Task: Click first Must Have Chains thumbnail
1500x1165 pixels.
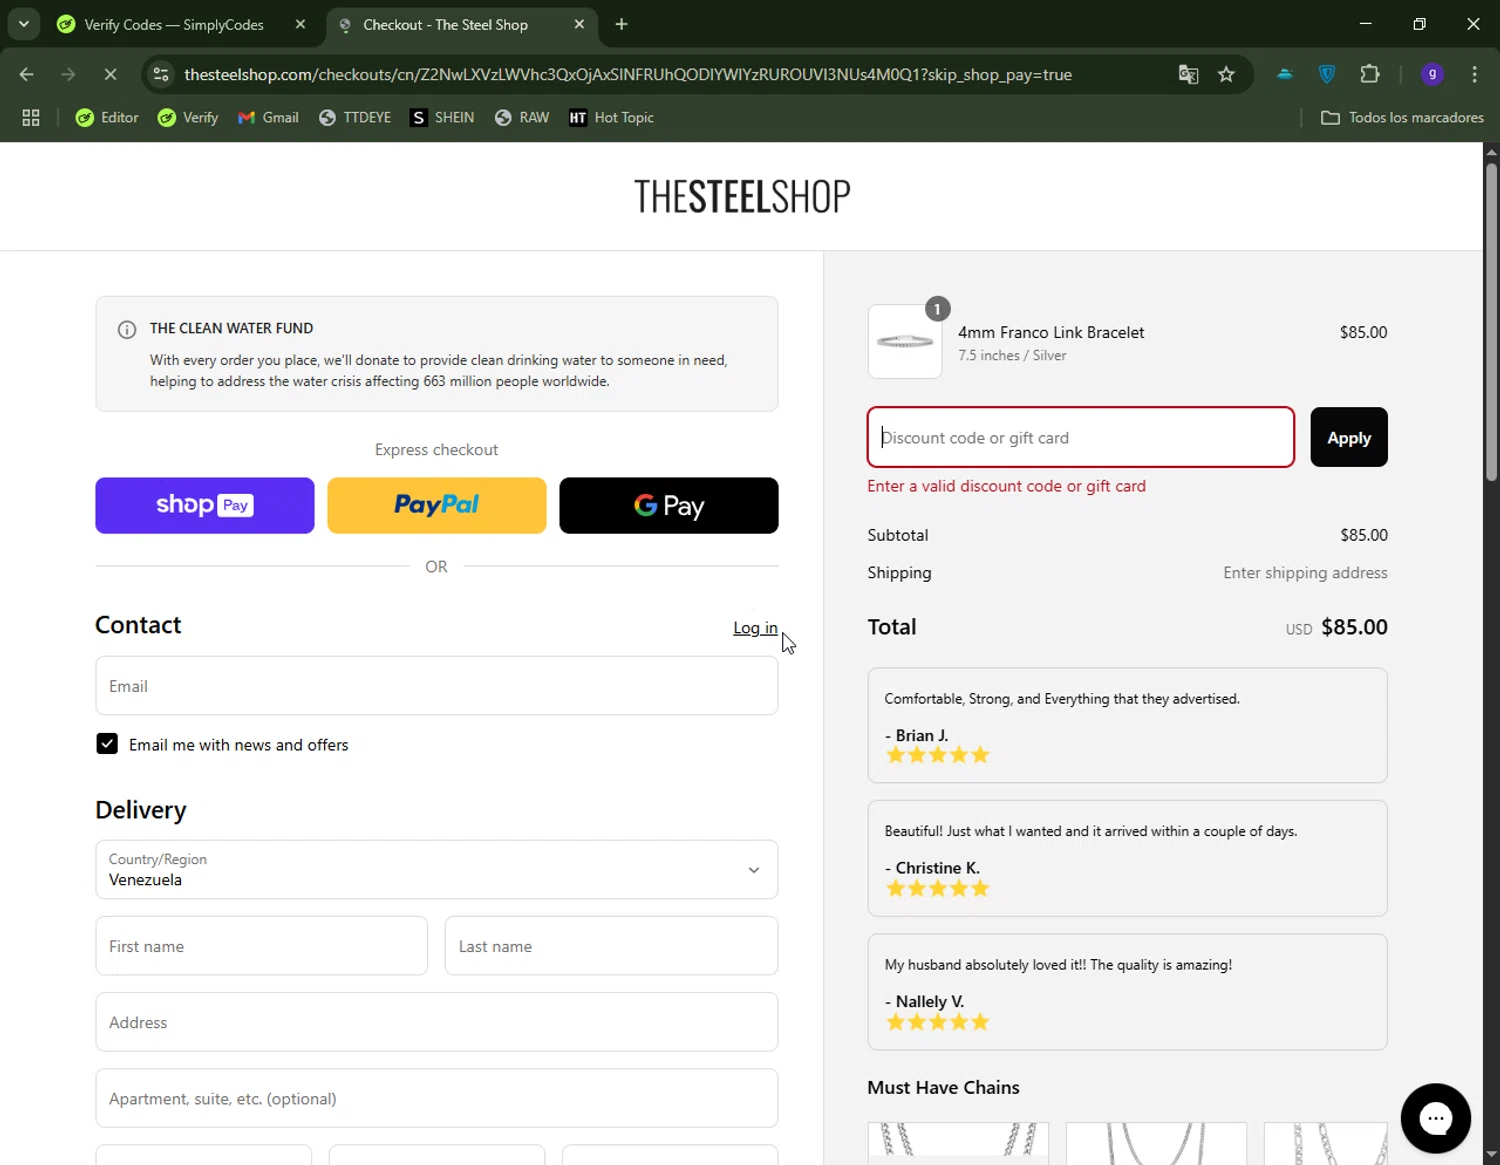Action: pyautogui.click(x=958, y=1143)
